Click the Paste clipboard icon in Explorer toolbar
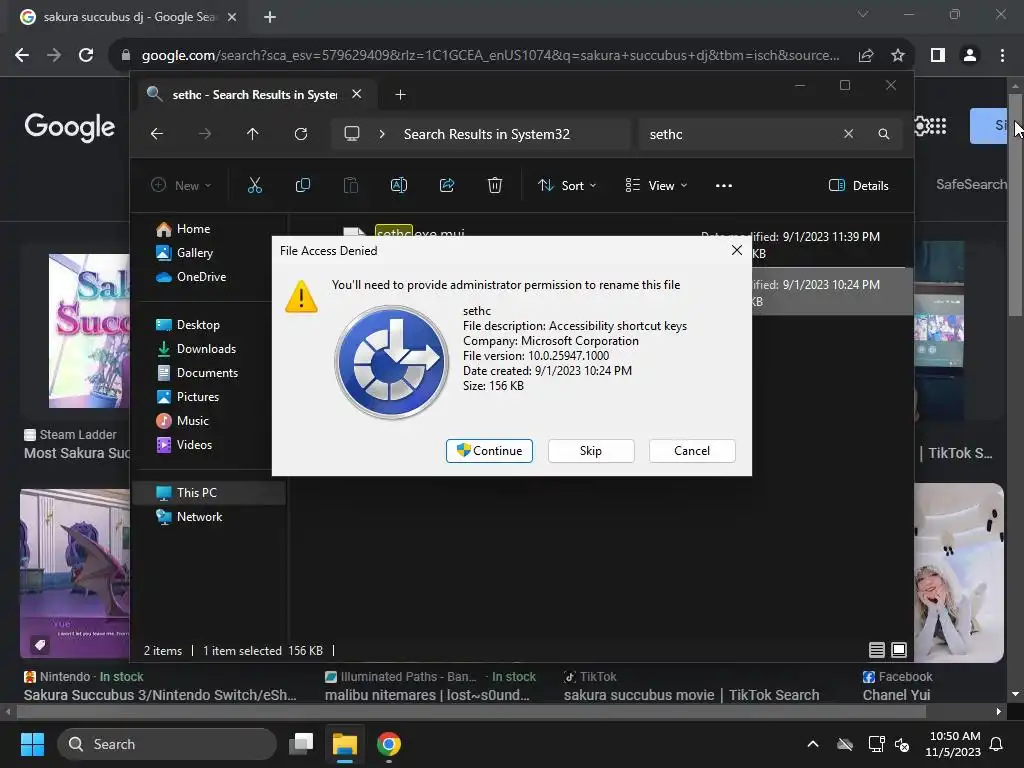 [x=351, y=185]
